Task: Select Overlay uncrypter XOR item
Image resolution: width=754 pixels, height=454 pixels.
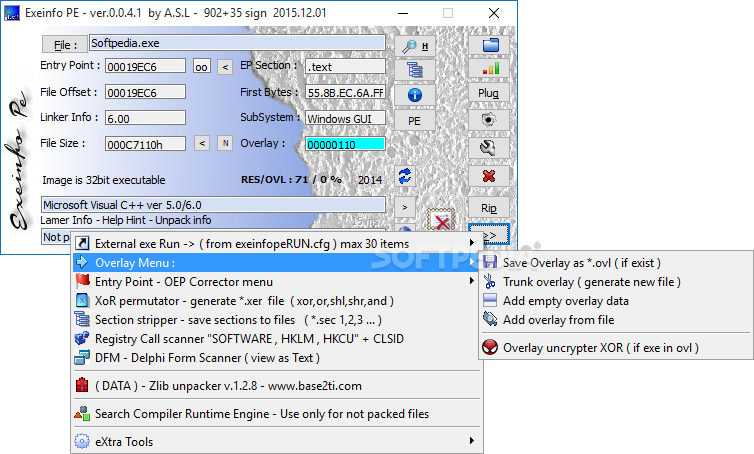Action: coord(616,347)
